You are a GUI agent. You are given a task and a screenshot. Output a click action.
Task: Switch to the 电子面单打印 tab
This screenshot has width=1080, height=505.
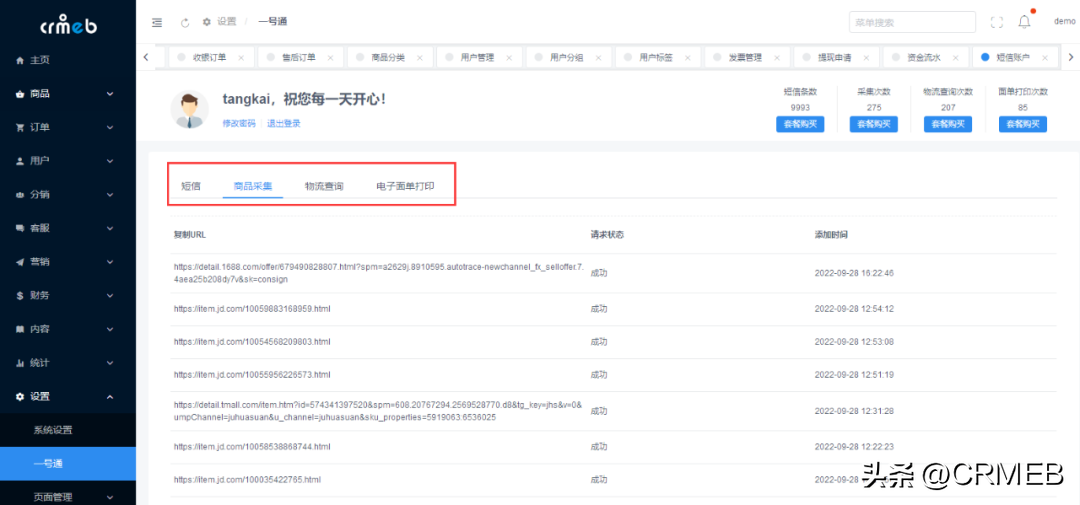point(405,186)
